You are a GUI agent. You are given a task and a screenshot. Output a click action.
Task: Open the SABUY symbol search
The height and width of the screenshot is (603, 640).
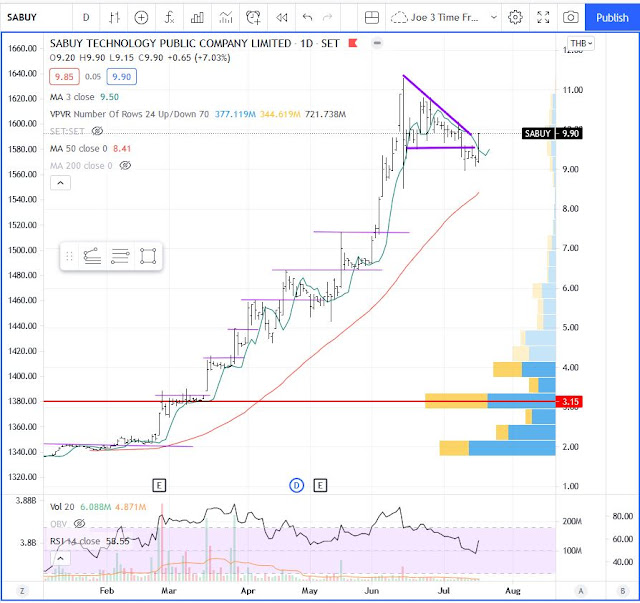[22, 18]
